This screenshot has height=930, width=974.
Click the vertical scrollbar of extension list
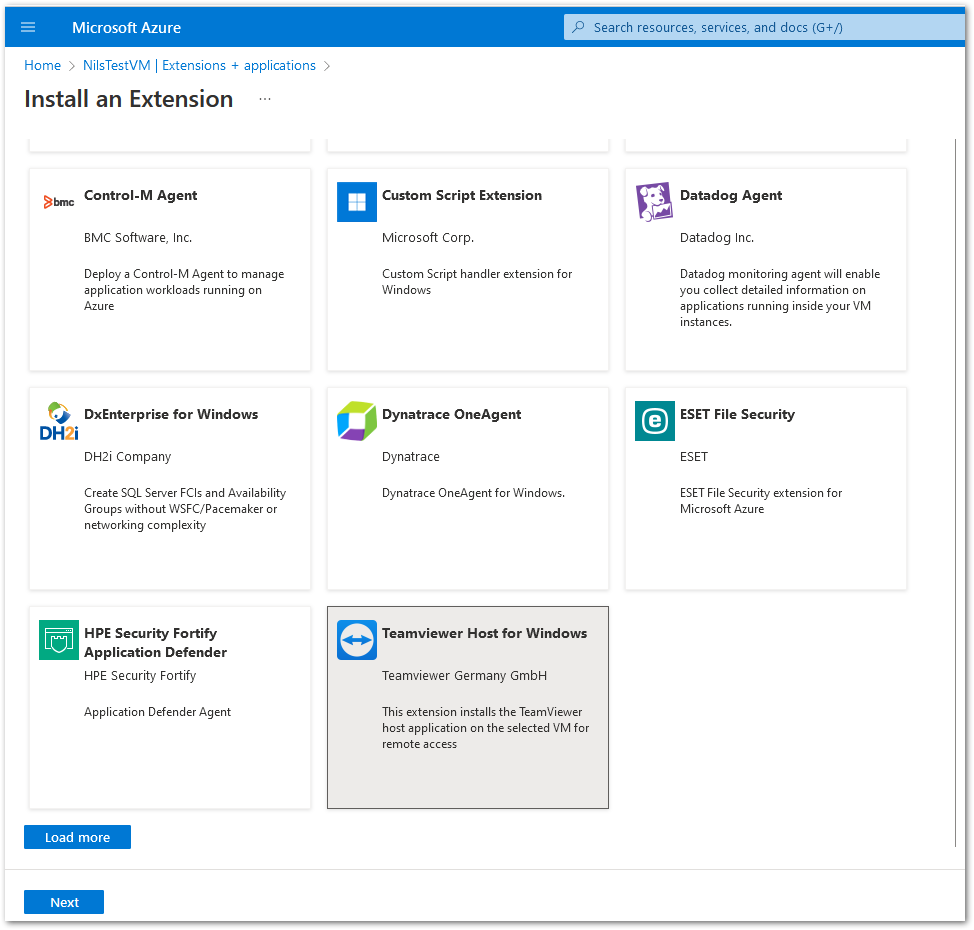click(955, 492)
